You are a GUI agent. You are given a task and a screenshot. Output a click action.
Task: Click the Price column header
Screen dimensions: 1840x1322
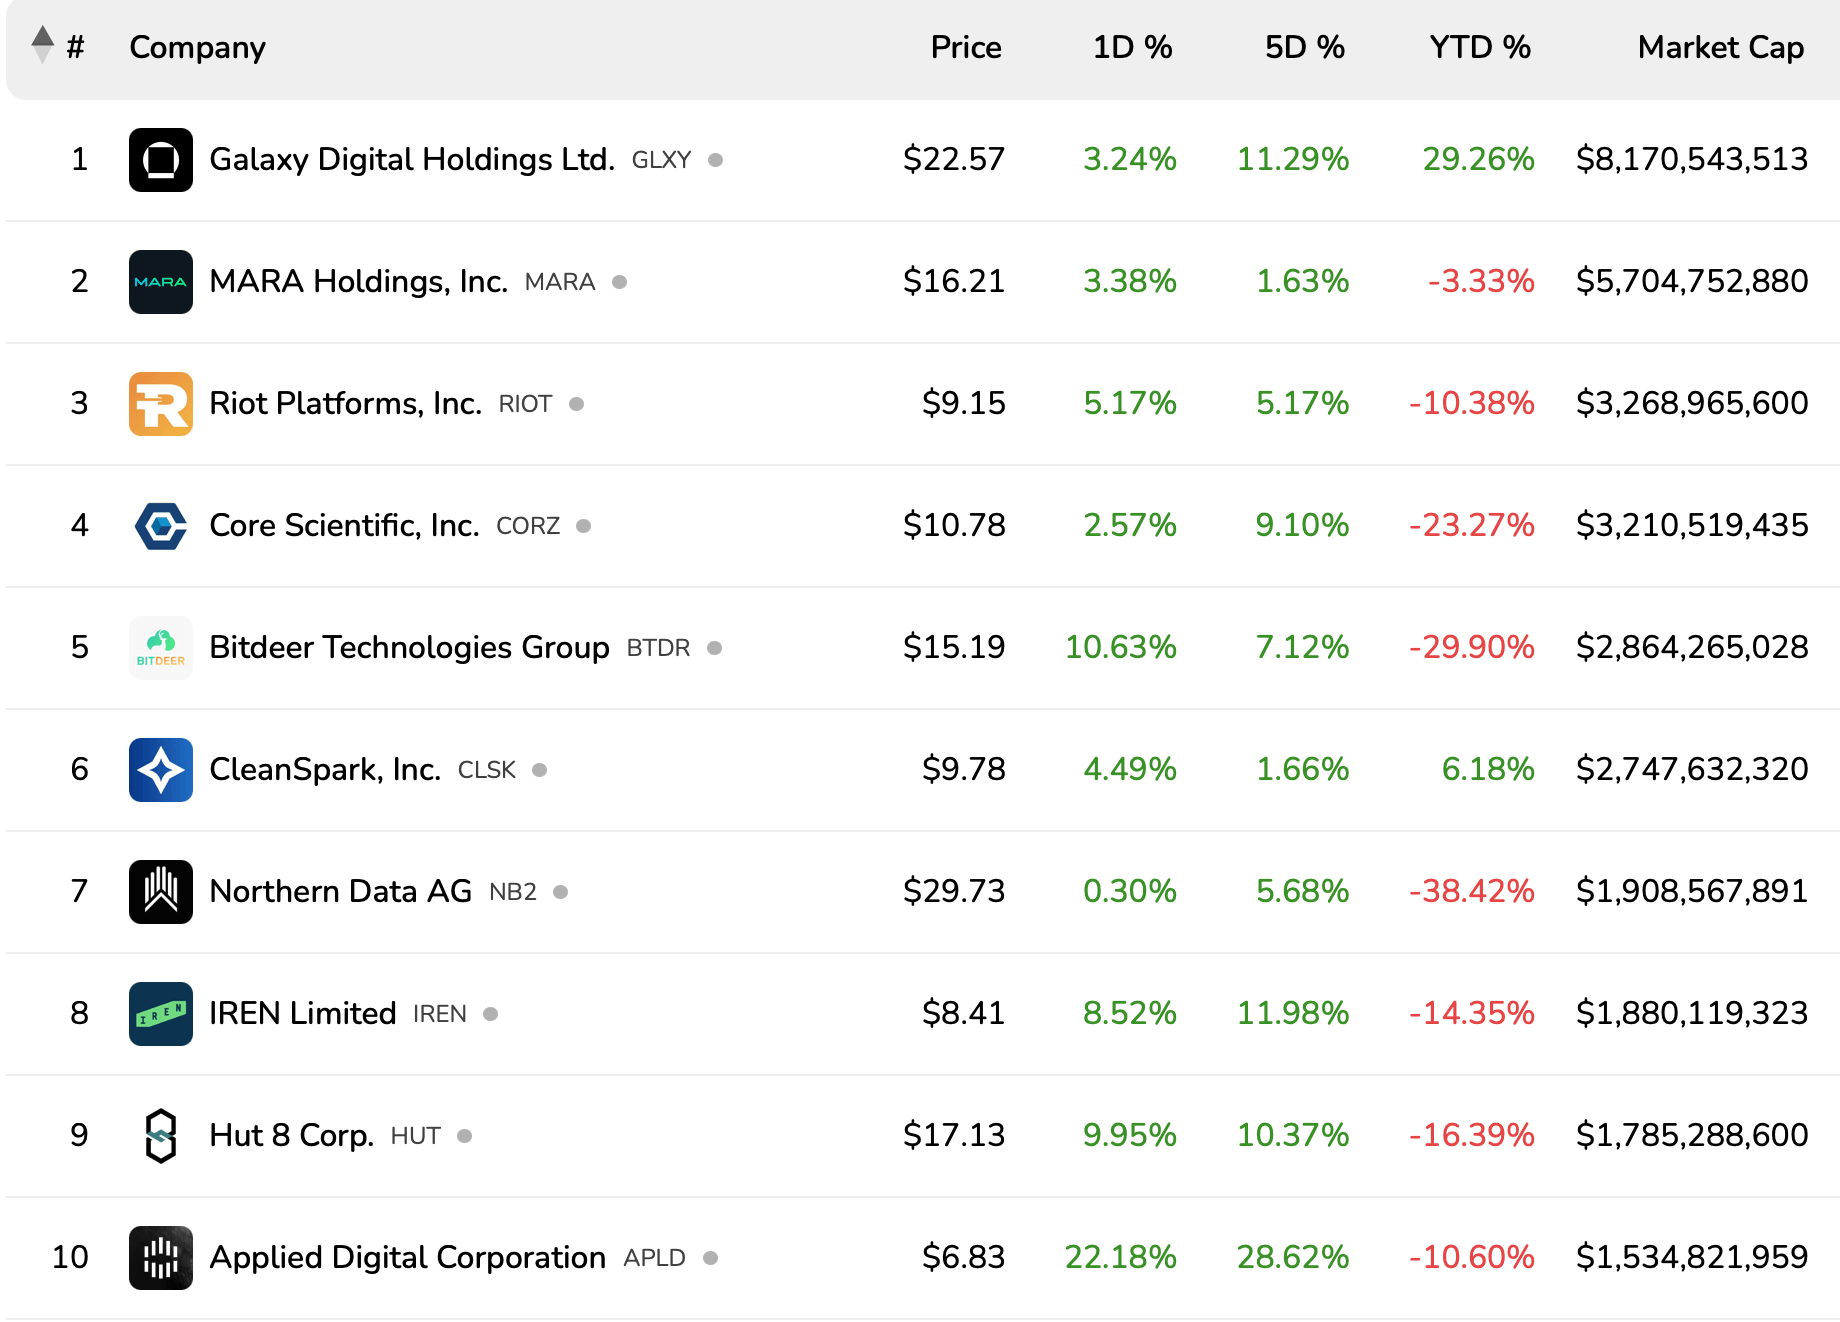click(965, 47)
